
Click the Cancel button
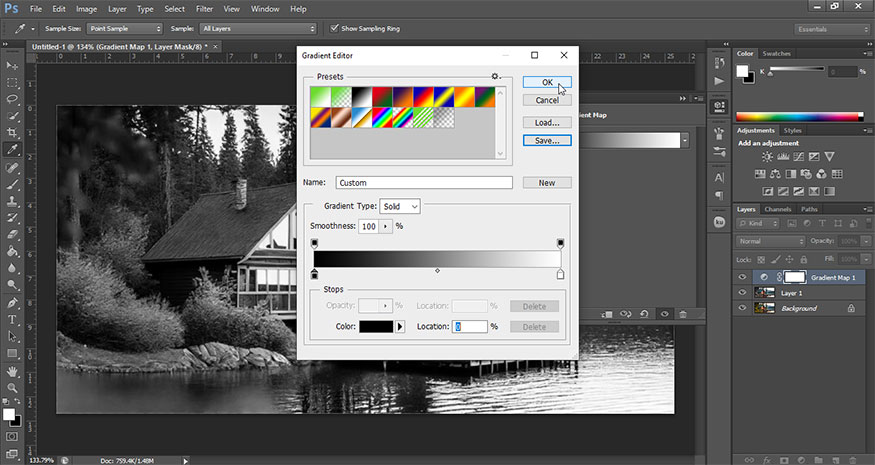point(546,100)
